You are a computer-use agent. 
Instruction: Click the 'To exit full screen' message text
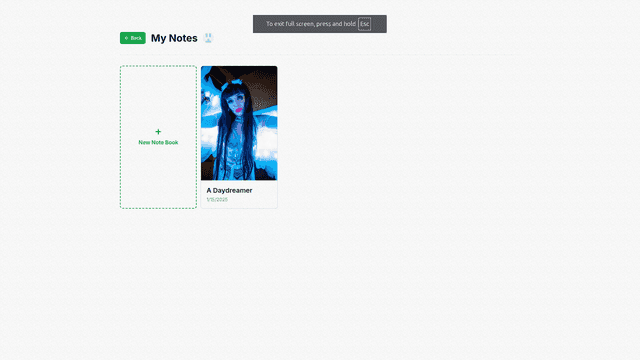coord(311,24)
